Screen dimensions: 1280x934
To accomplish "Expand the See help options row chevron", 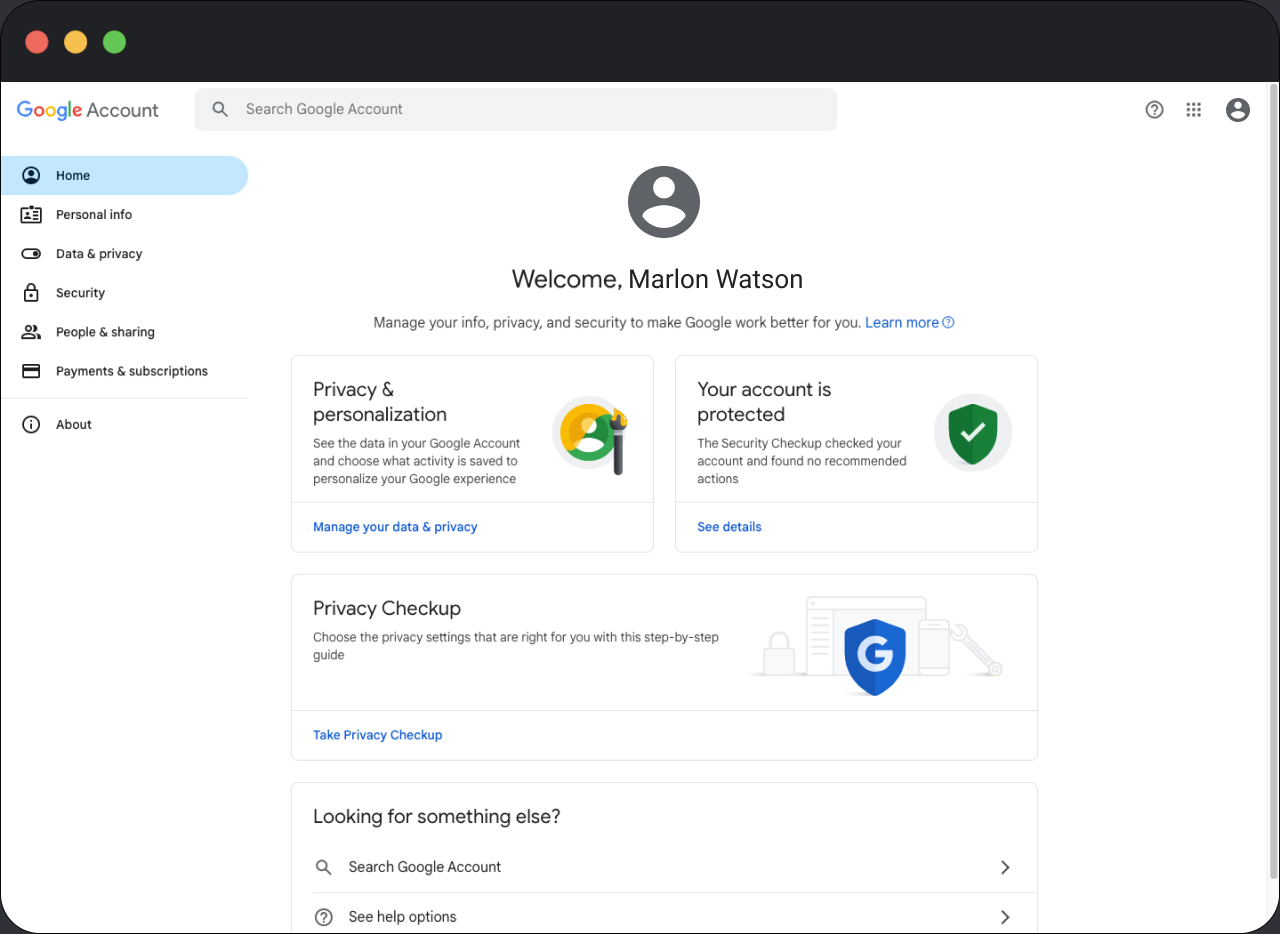I will (1005, 917).
